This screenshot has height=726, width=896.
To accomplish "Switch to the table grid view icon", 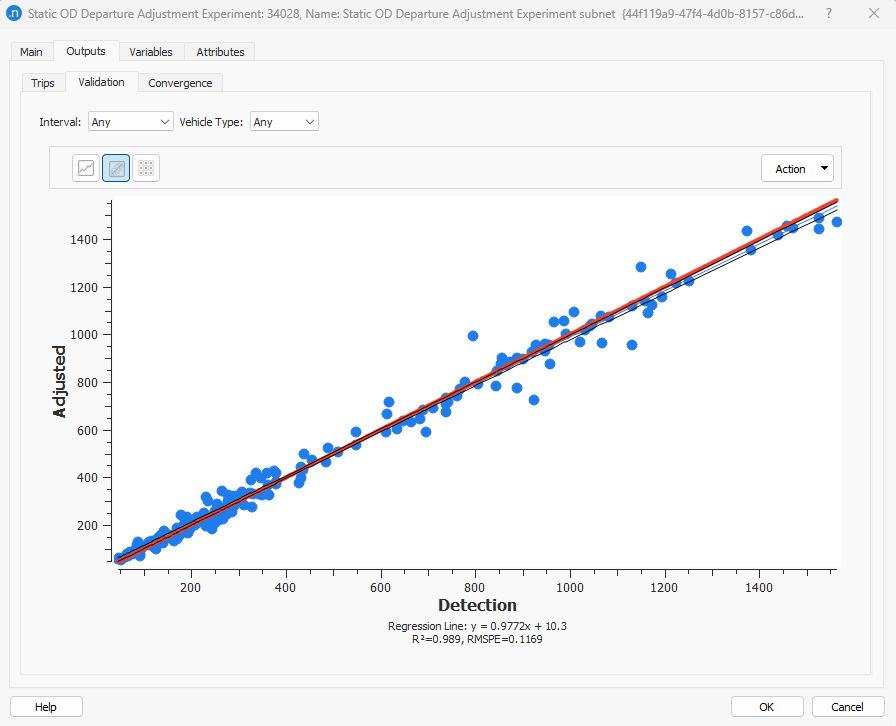I will (x=146, y=169).
